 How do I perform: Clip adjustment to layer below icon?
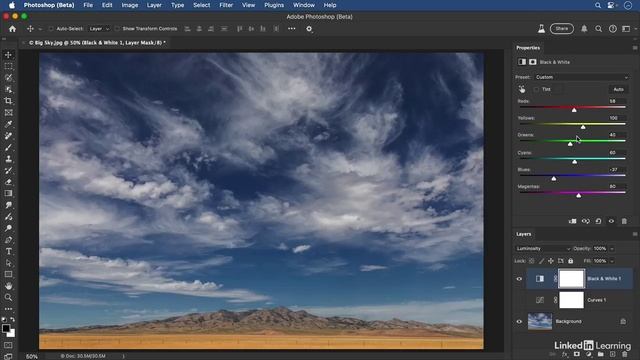coord(573,221)
